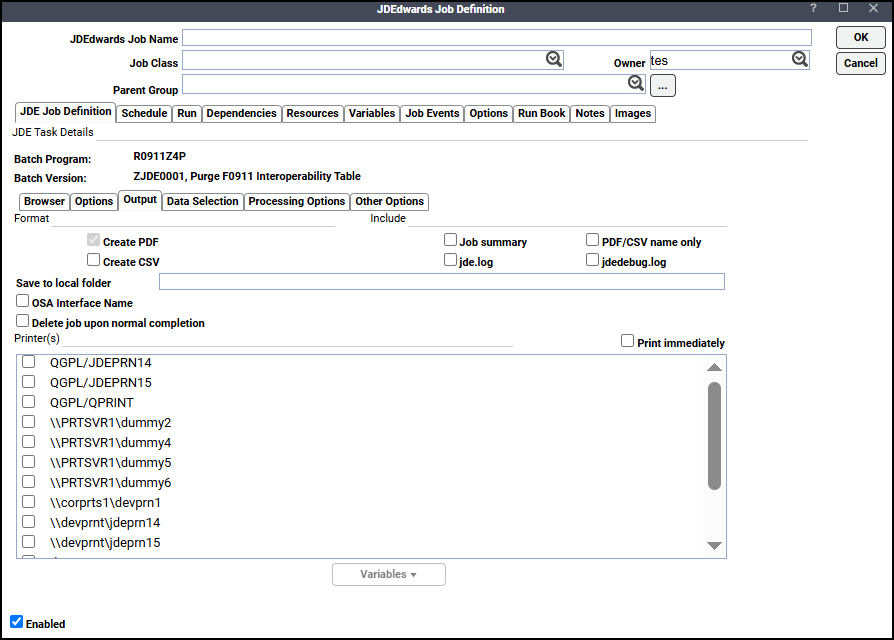Select the JDE Job Definition tab

pyautogui.click(x=66, y=112)
